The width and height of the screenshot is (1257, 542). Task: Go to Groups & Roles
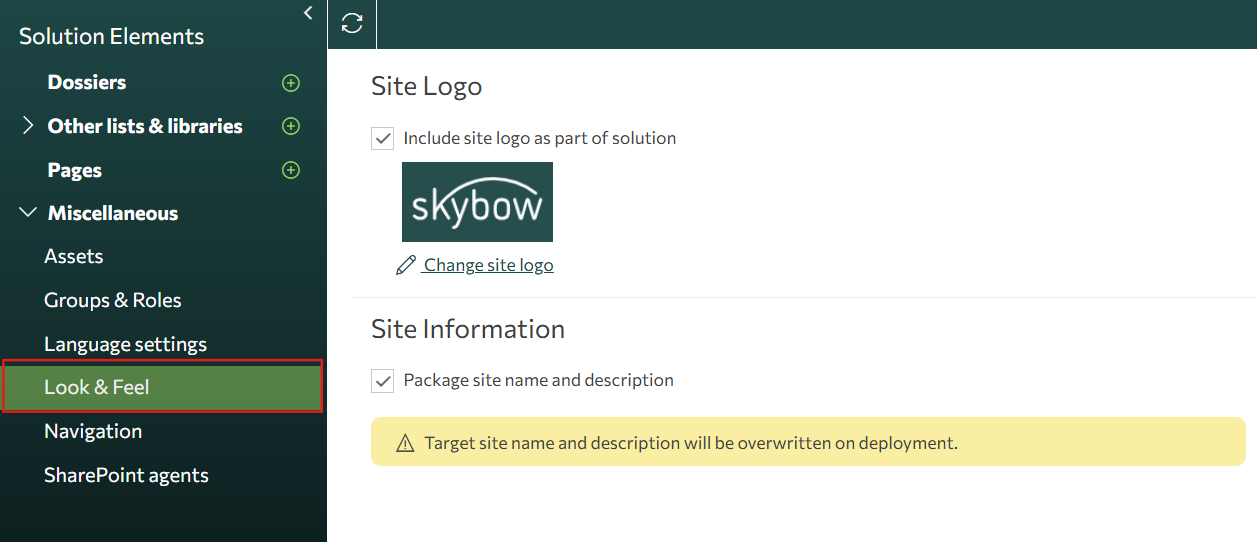[x=113, y=300]
